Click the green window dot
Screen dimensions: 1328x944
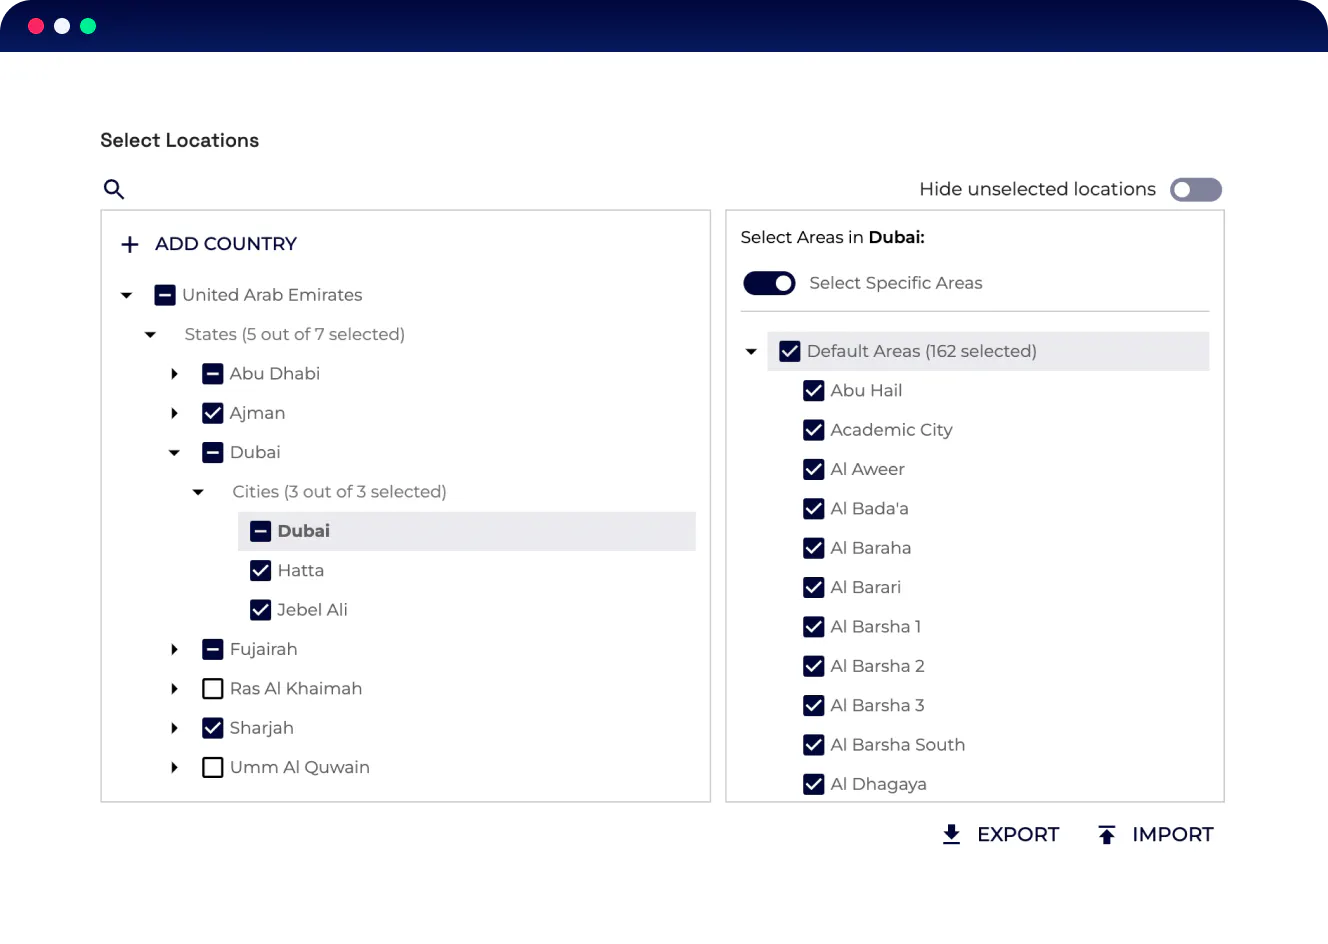(x=88, y=26)
